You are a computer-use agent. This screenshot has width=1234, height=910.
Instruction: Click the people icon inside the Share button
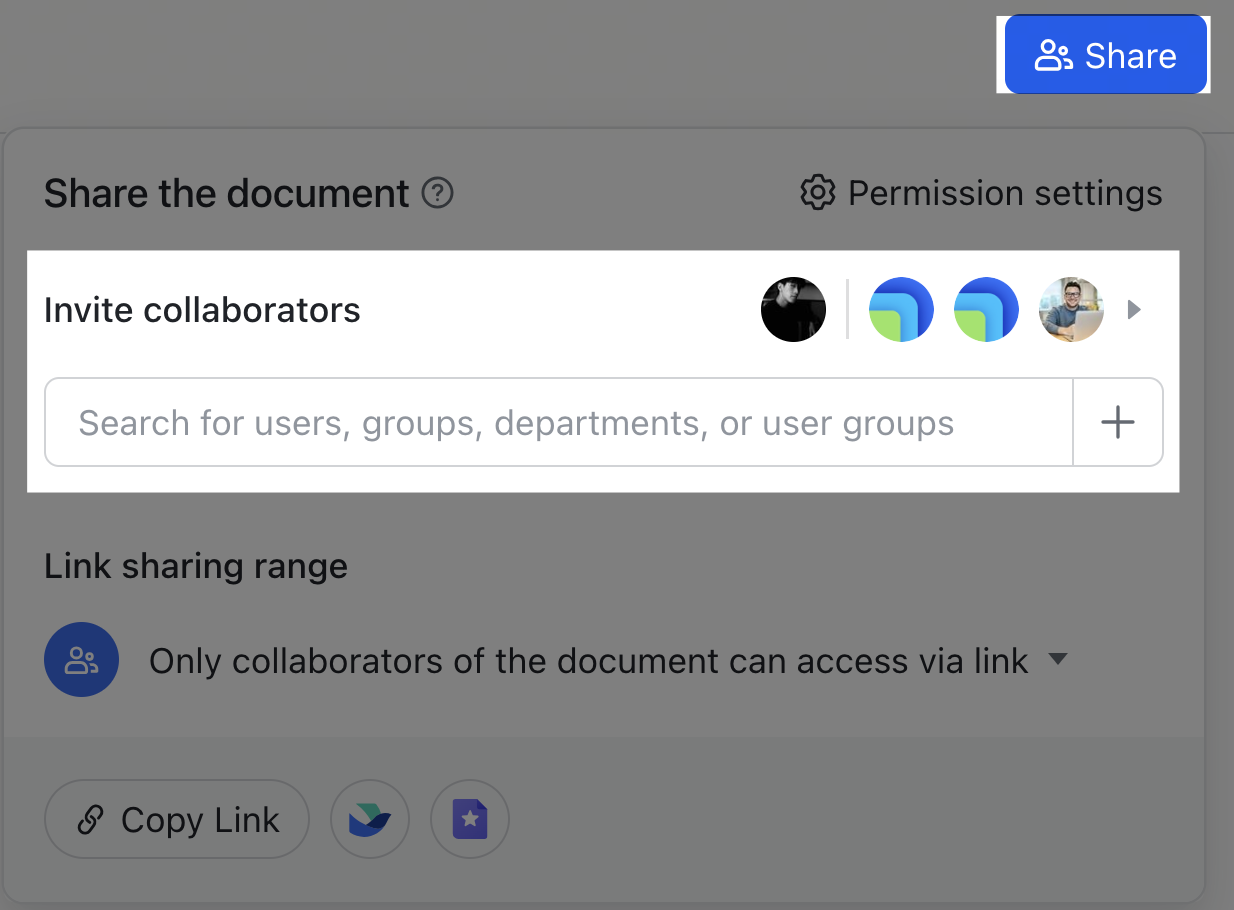click(x=1052, y=55)
